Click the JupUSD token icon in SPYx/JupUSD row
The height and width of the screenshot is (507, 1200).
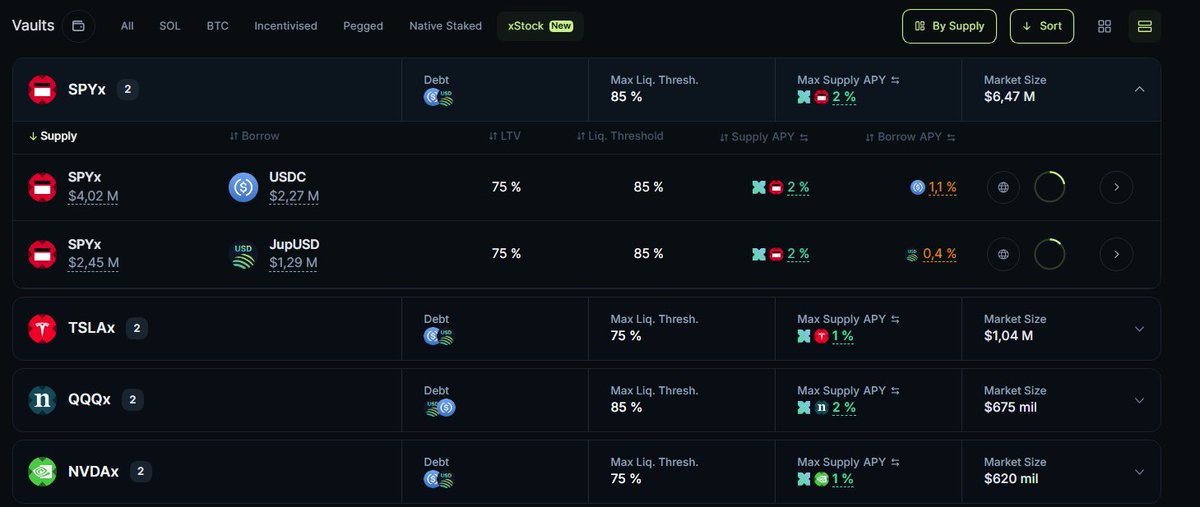pos(243,254)
